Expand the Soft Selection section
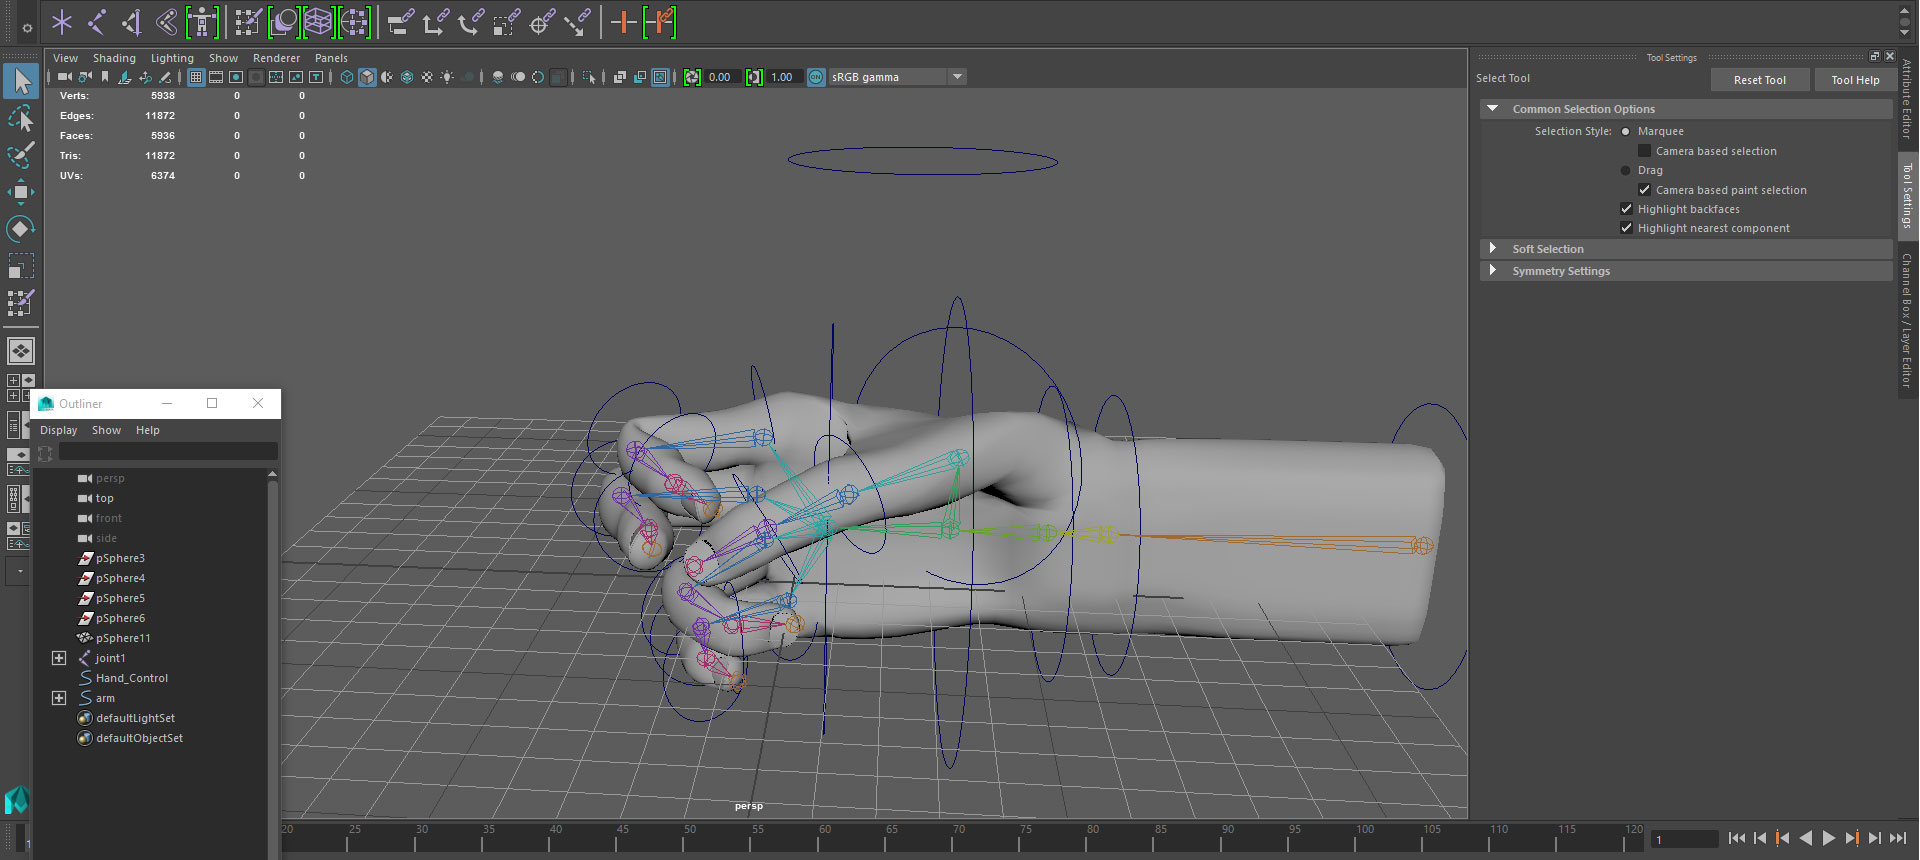Viewport: 1920px width, 860px height. (1493, 249)
